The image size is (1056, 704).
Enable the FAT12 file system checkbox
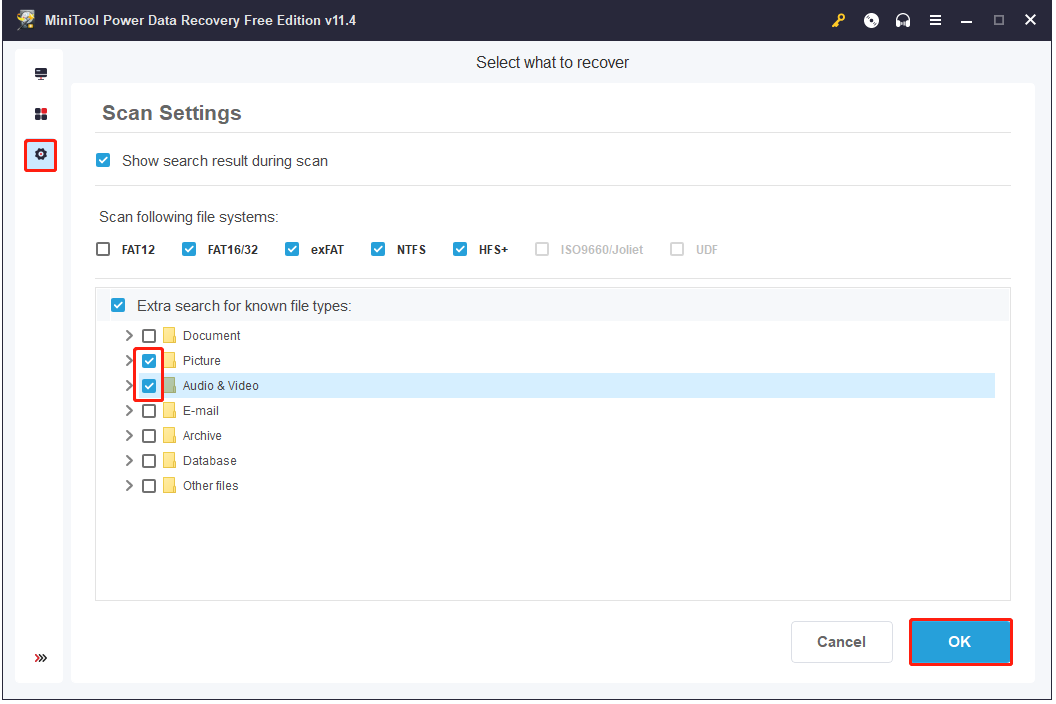point(103,249)
